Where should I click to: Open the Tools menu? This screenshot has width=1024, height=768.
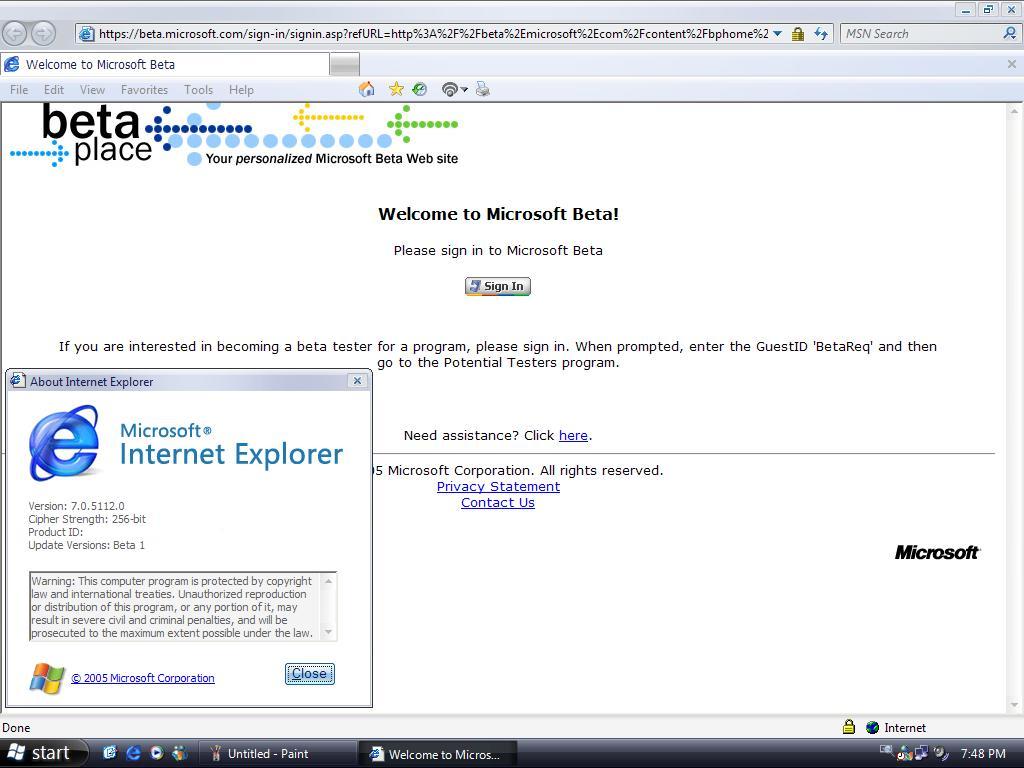pos(199,89)
